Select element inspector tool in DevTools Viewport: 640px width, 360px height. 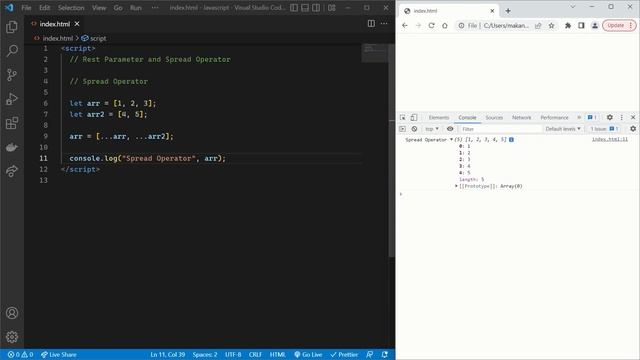(x=402, y=118)
